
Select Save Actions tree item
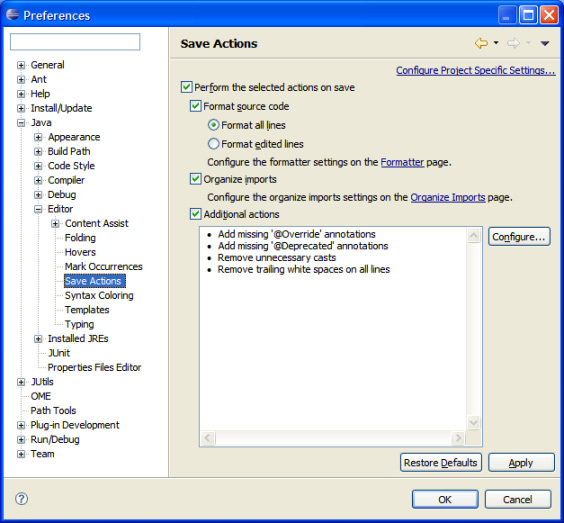click(x=95, y=281)
